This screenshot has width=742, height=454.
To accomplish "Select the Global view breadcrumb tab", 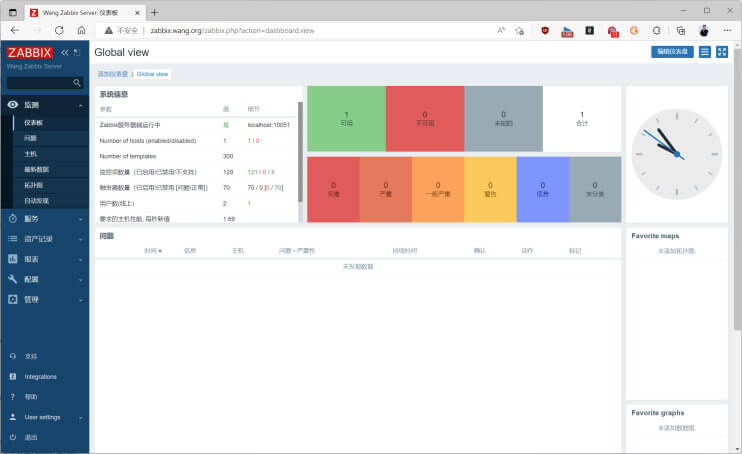I will (x=152, y=74).
